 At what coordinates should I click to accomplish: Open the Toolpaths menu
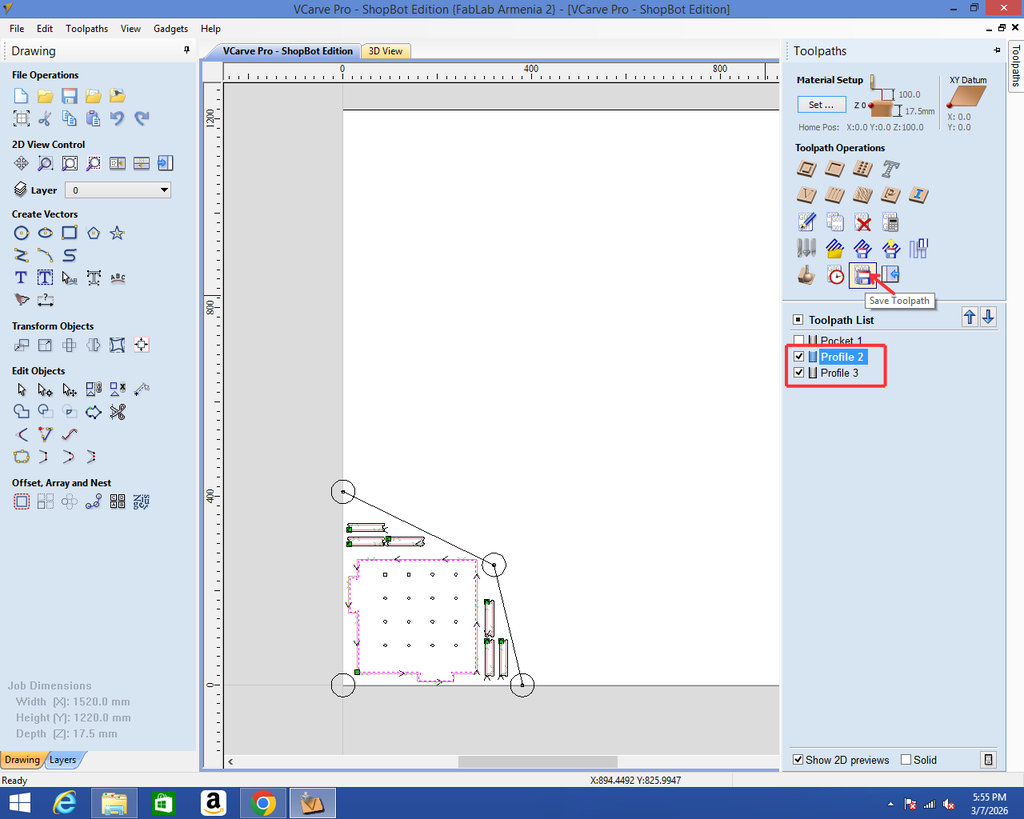[x=87, y=29]
